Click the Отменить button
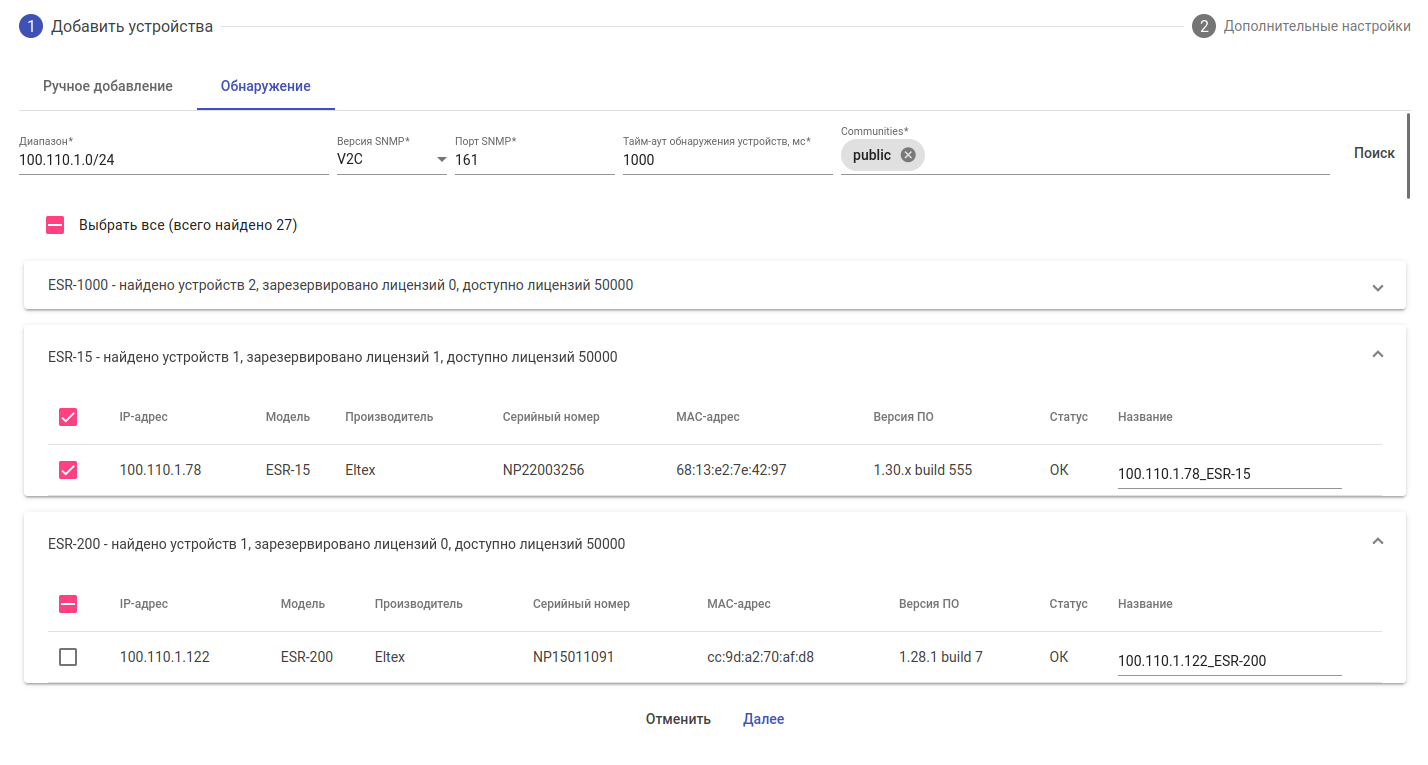This screenshot has width=1428, height=765. pos(678,719)
